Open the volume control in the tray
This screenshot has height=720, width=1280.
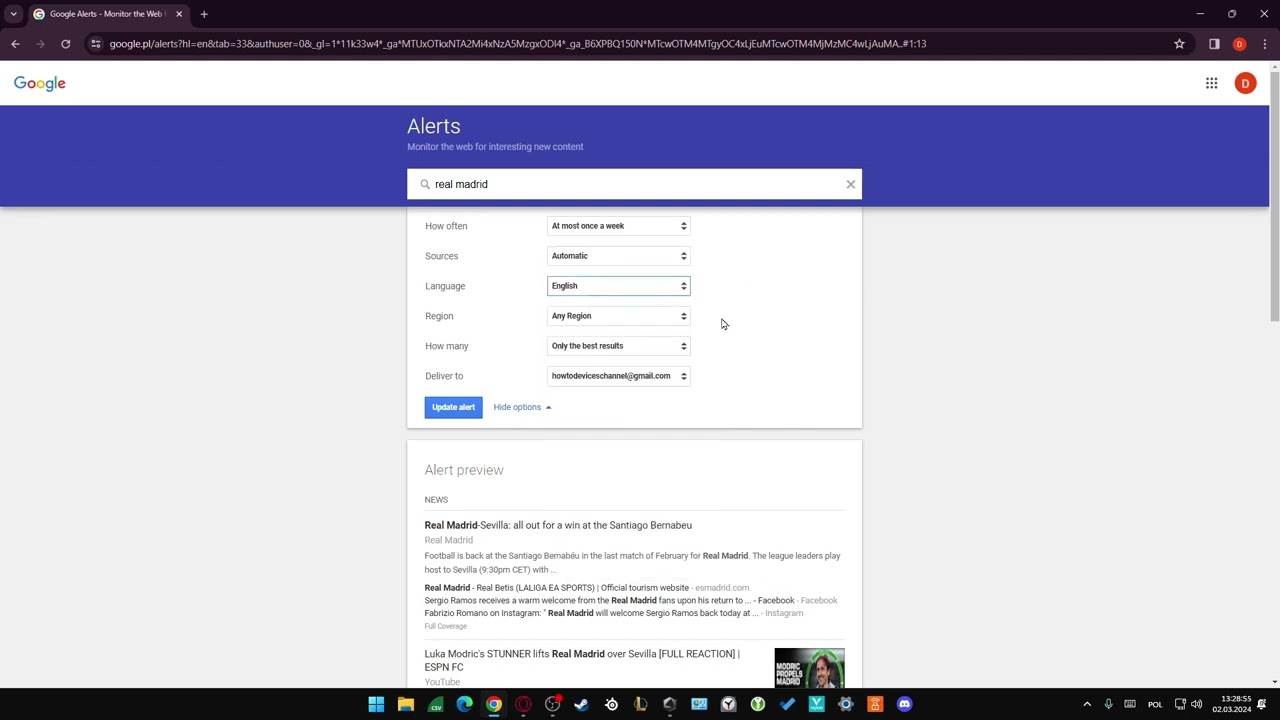[x=1197, y=704]
